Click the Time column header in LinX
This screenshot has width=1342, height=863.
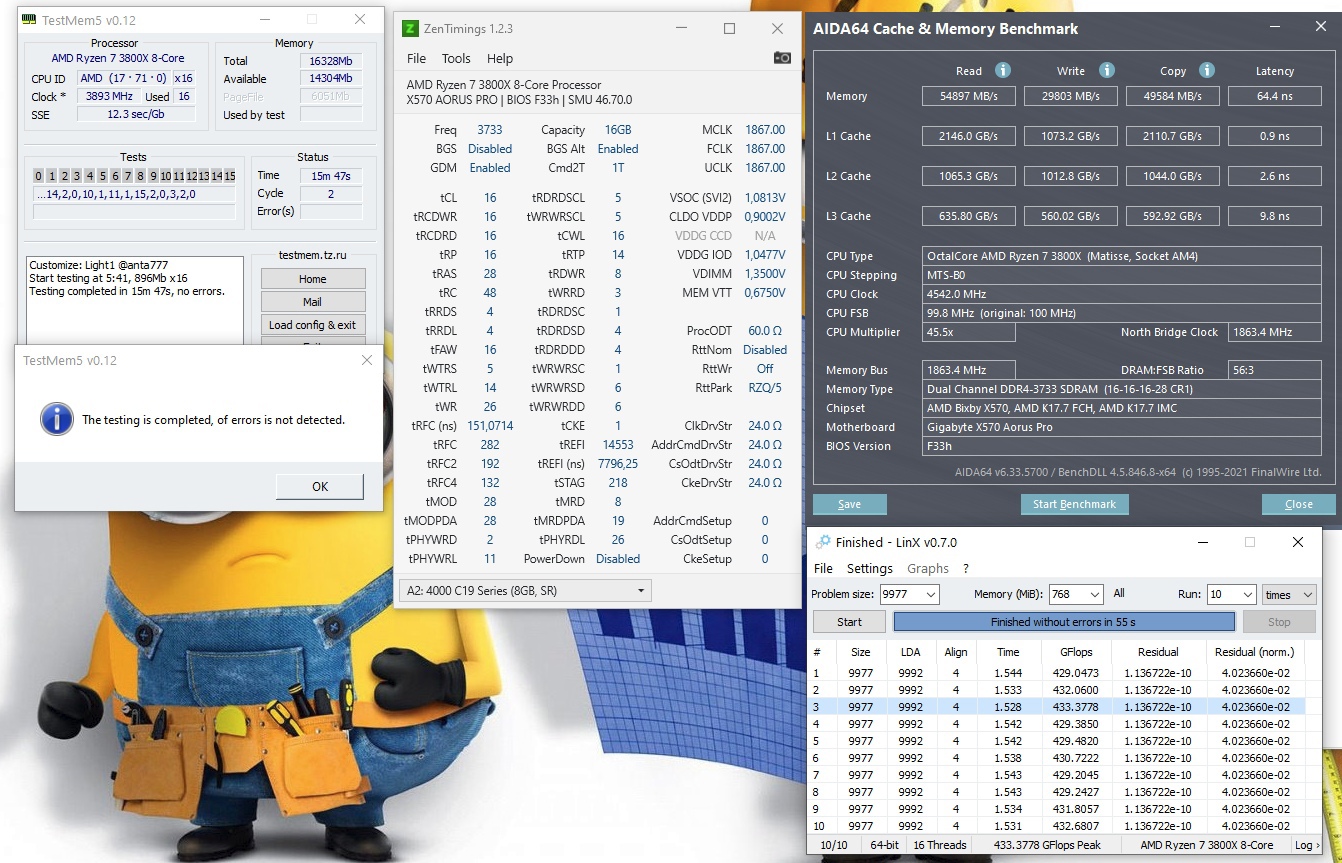pyautogui.click(x=1008, y=652)
